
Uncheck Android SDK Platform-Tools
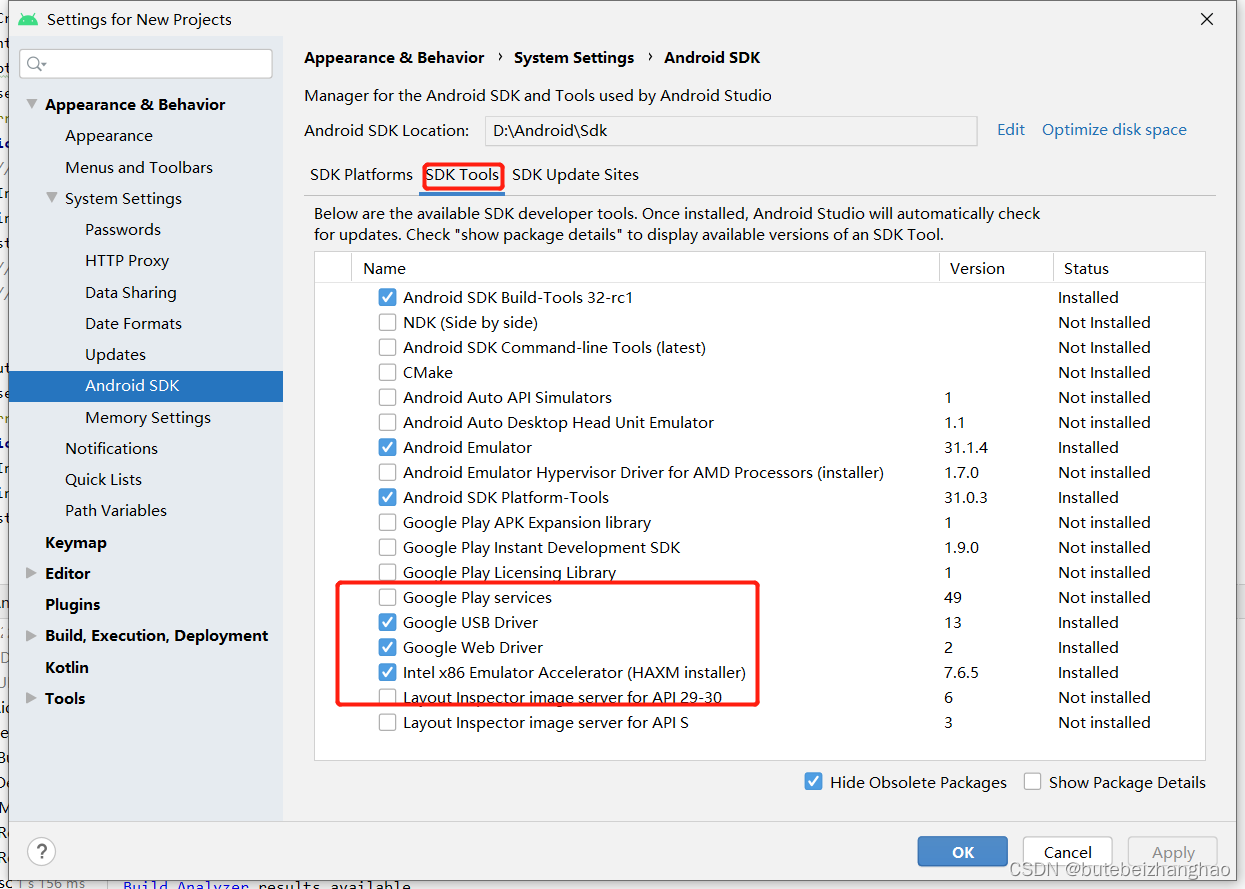(x=387, y=497)
